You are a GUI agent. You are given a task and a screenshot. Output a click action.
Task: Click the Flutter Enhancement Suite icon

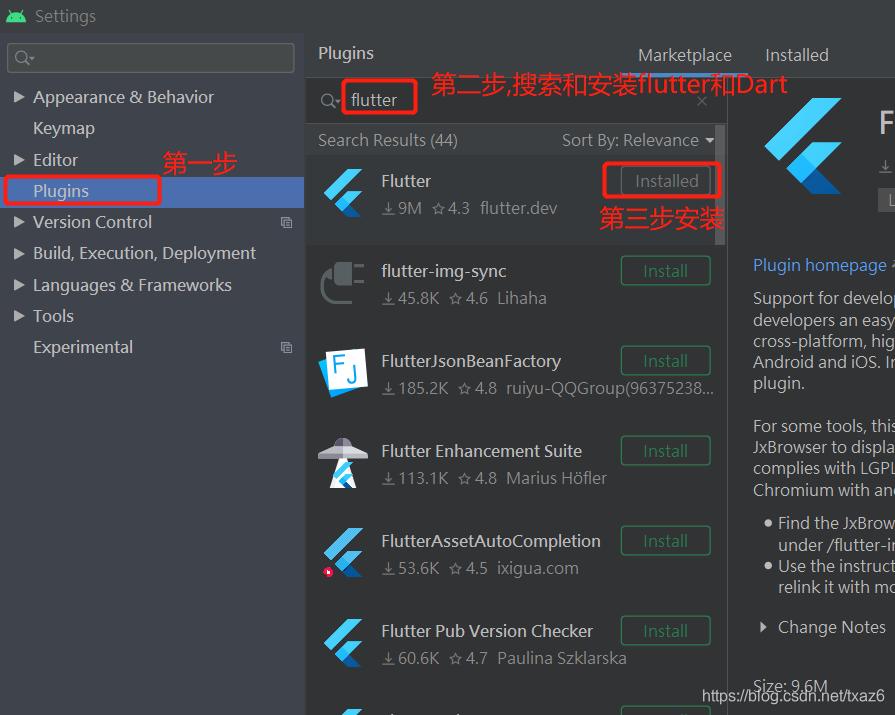[x=344, y=464]
